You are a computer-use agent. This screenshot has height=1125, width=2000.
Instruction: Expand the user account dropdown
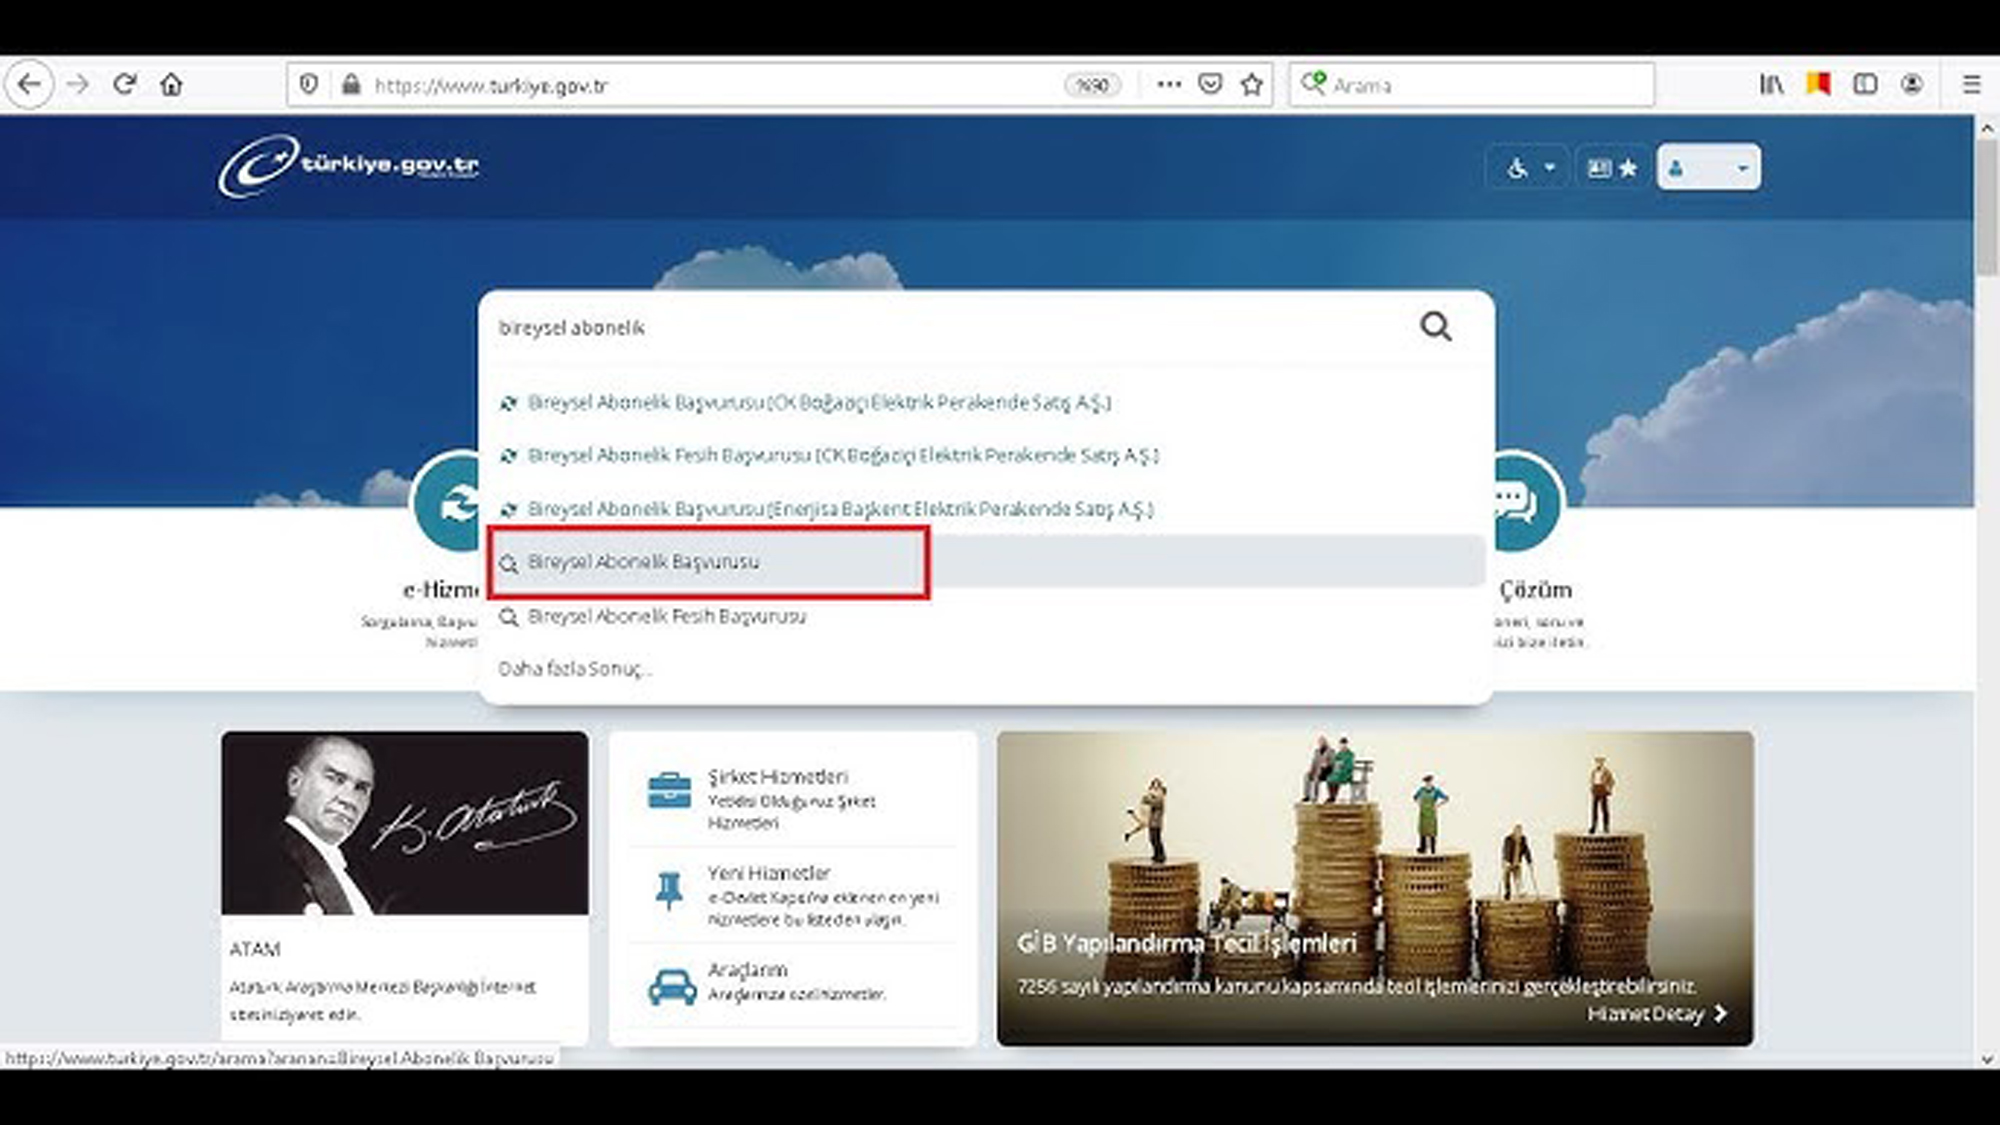pyautogui.click(x=1708, y=168)
